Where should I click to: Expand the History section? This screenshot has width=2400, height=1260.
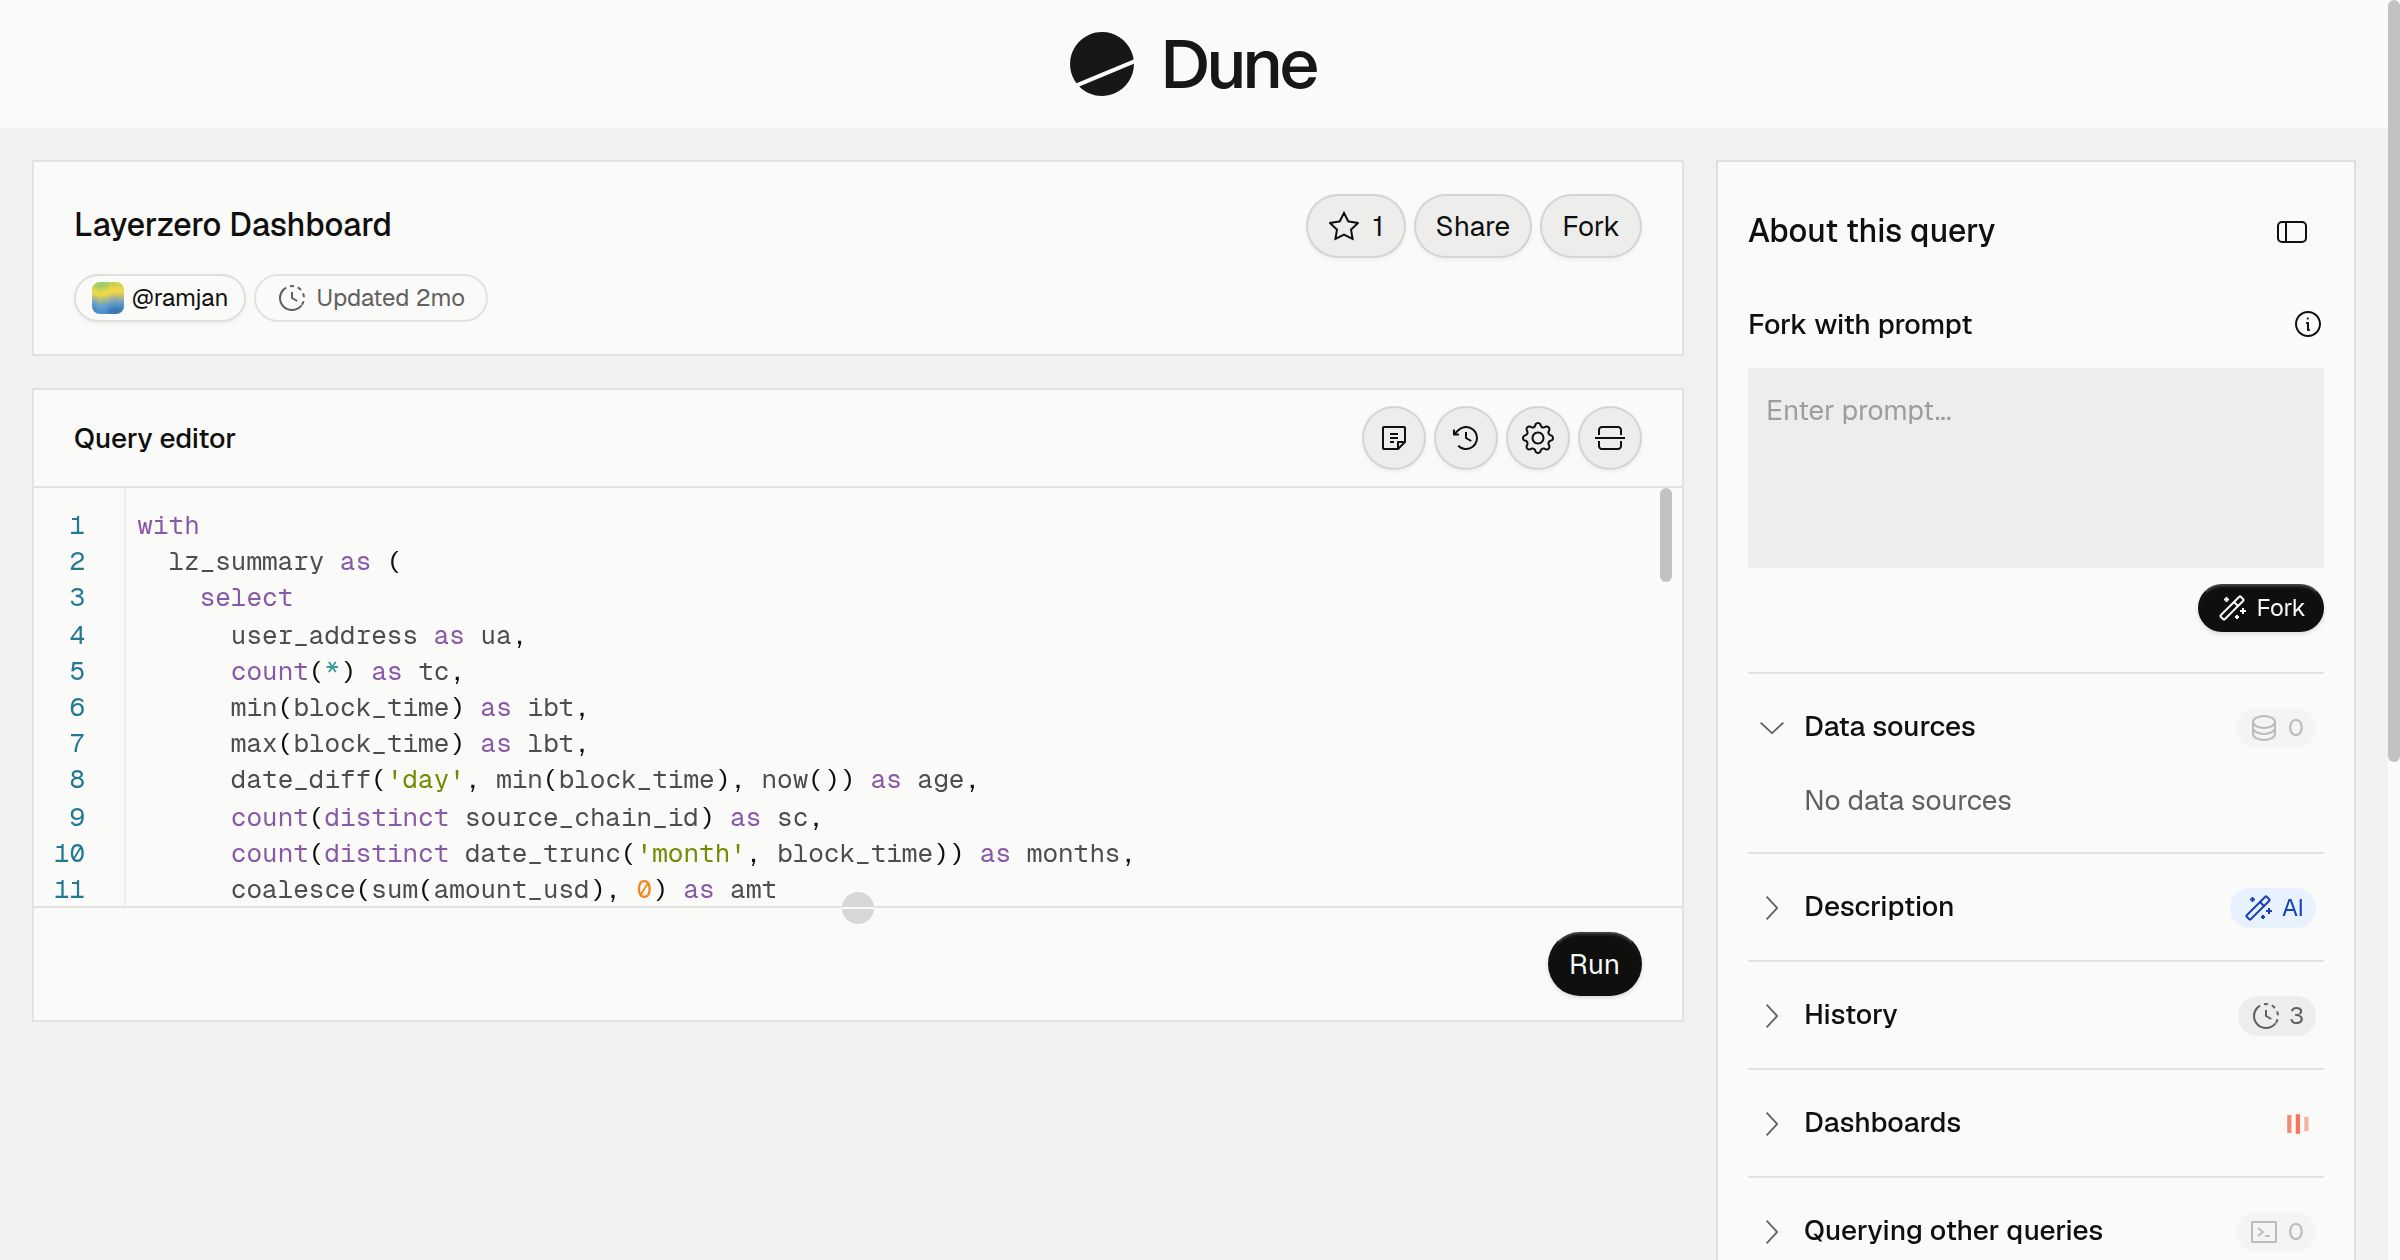[x=1772, y=1015]
